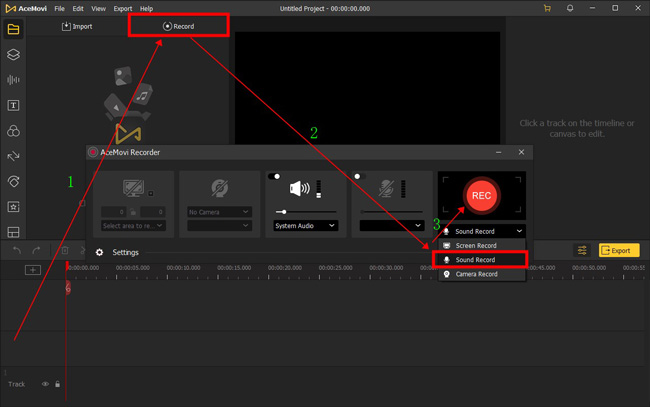Open the File menu
The height and width of the screenshot is (407, 650).
[59, 8]
